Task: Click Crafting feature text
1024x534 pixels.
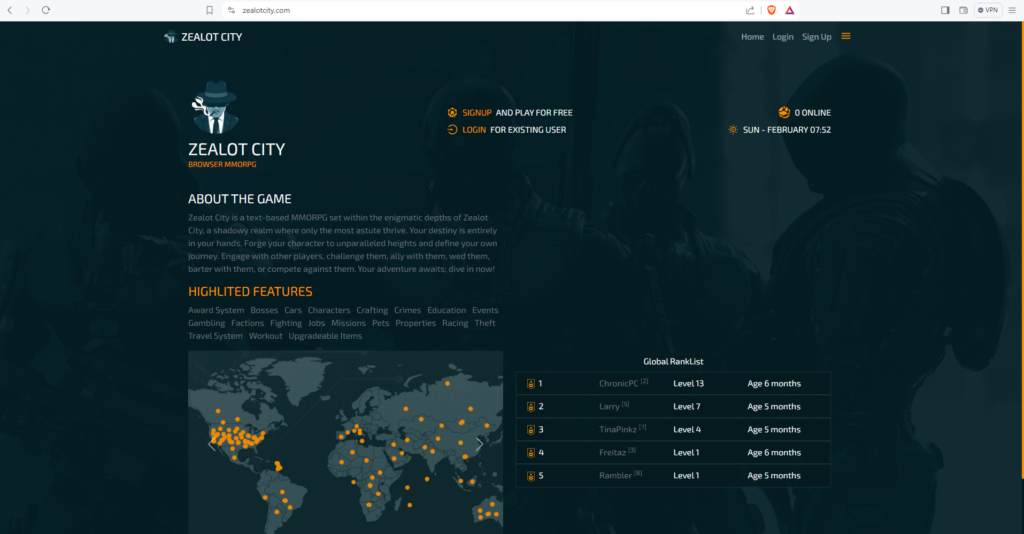Action: tap(372, 310)
